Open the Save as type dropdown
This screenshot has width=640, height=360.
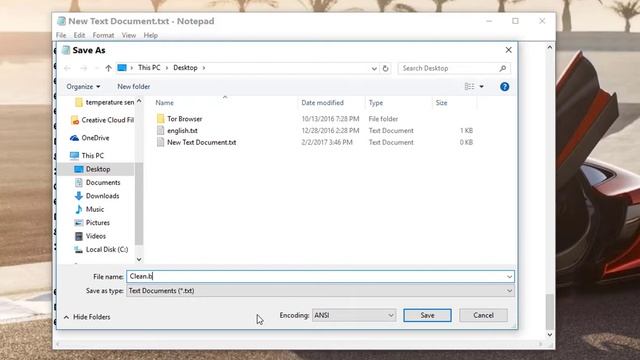[x=320, y=291]
